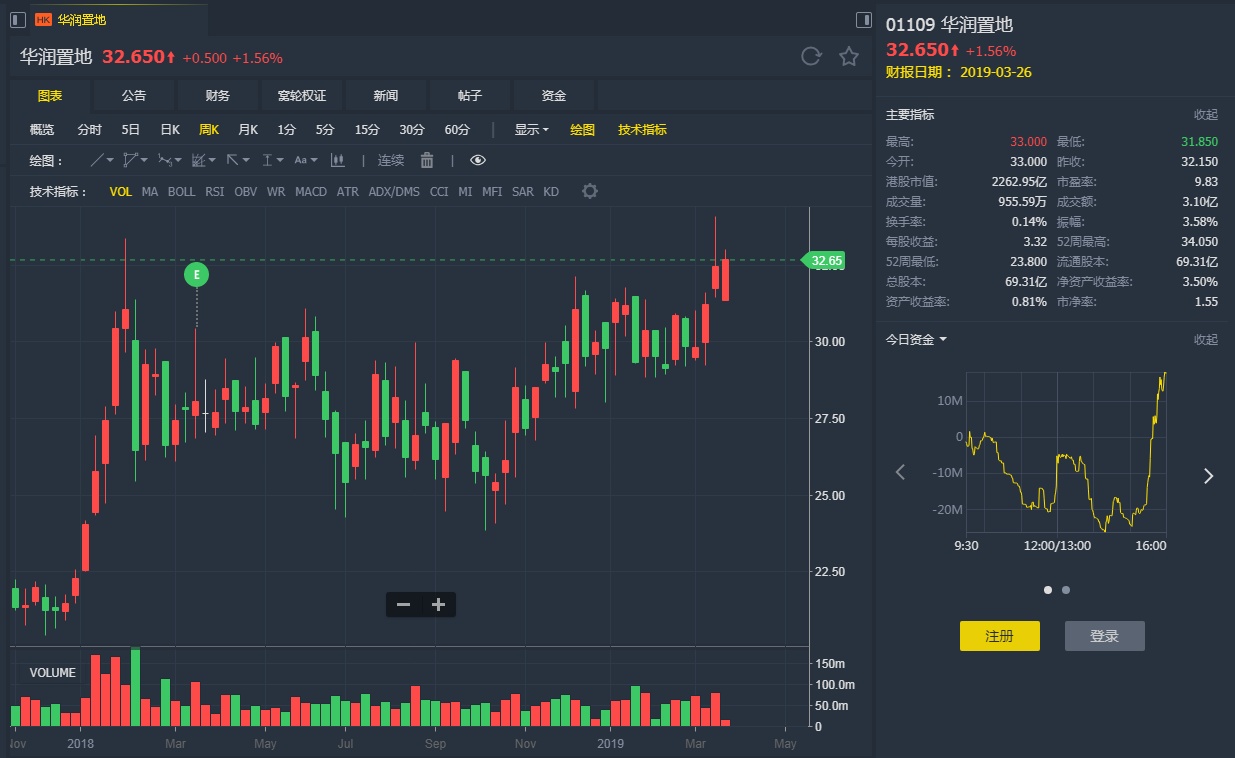Open the 今日资金 dropdown
1235x758 pixels.
click(915, 339)
